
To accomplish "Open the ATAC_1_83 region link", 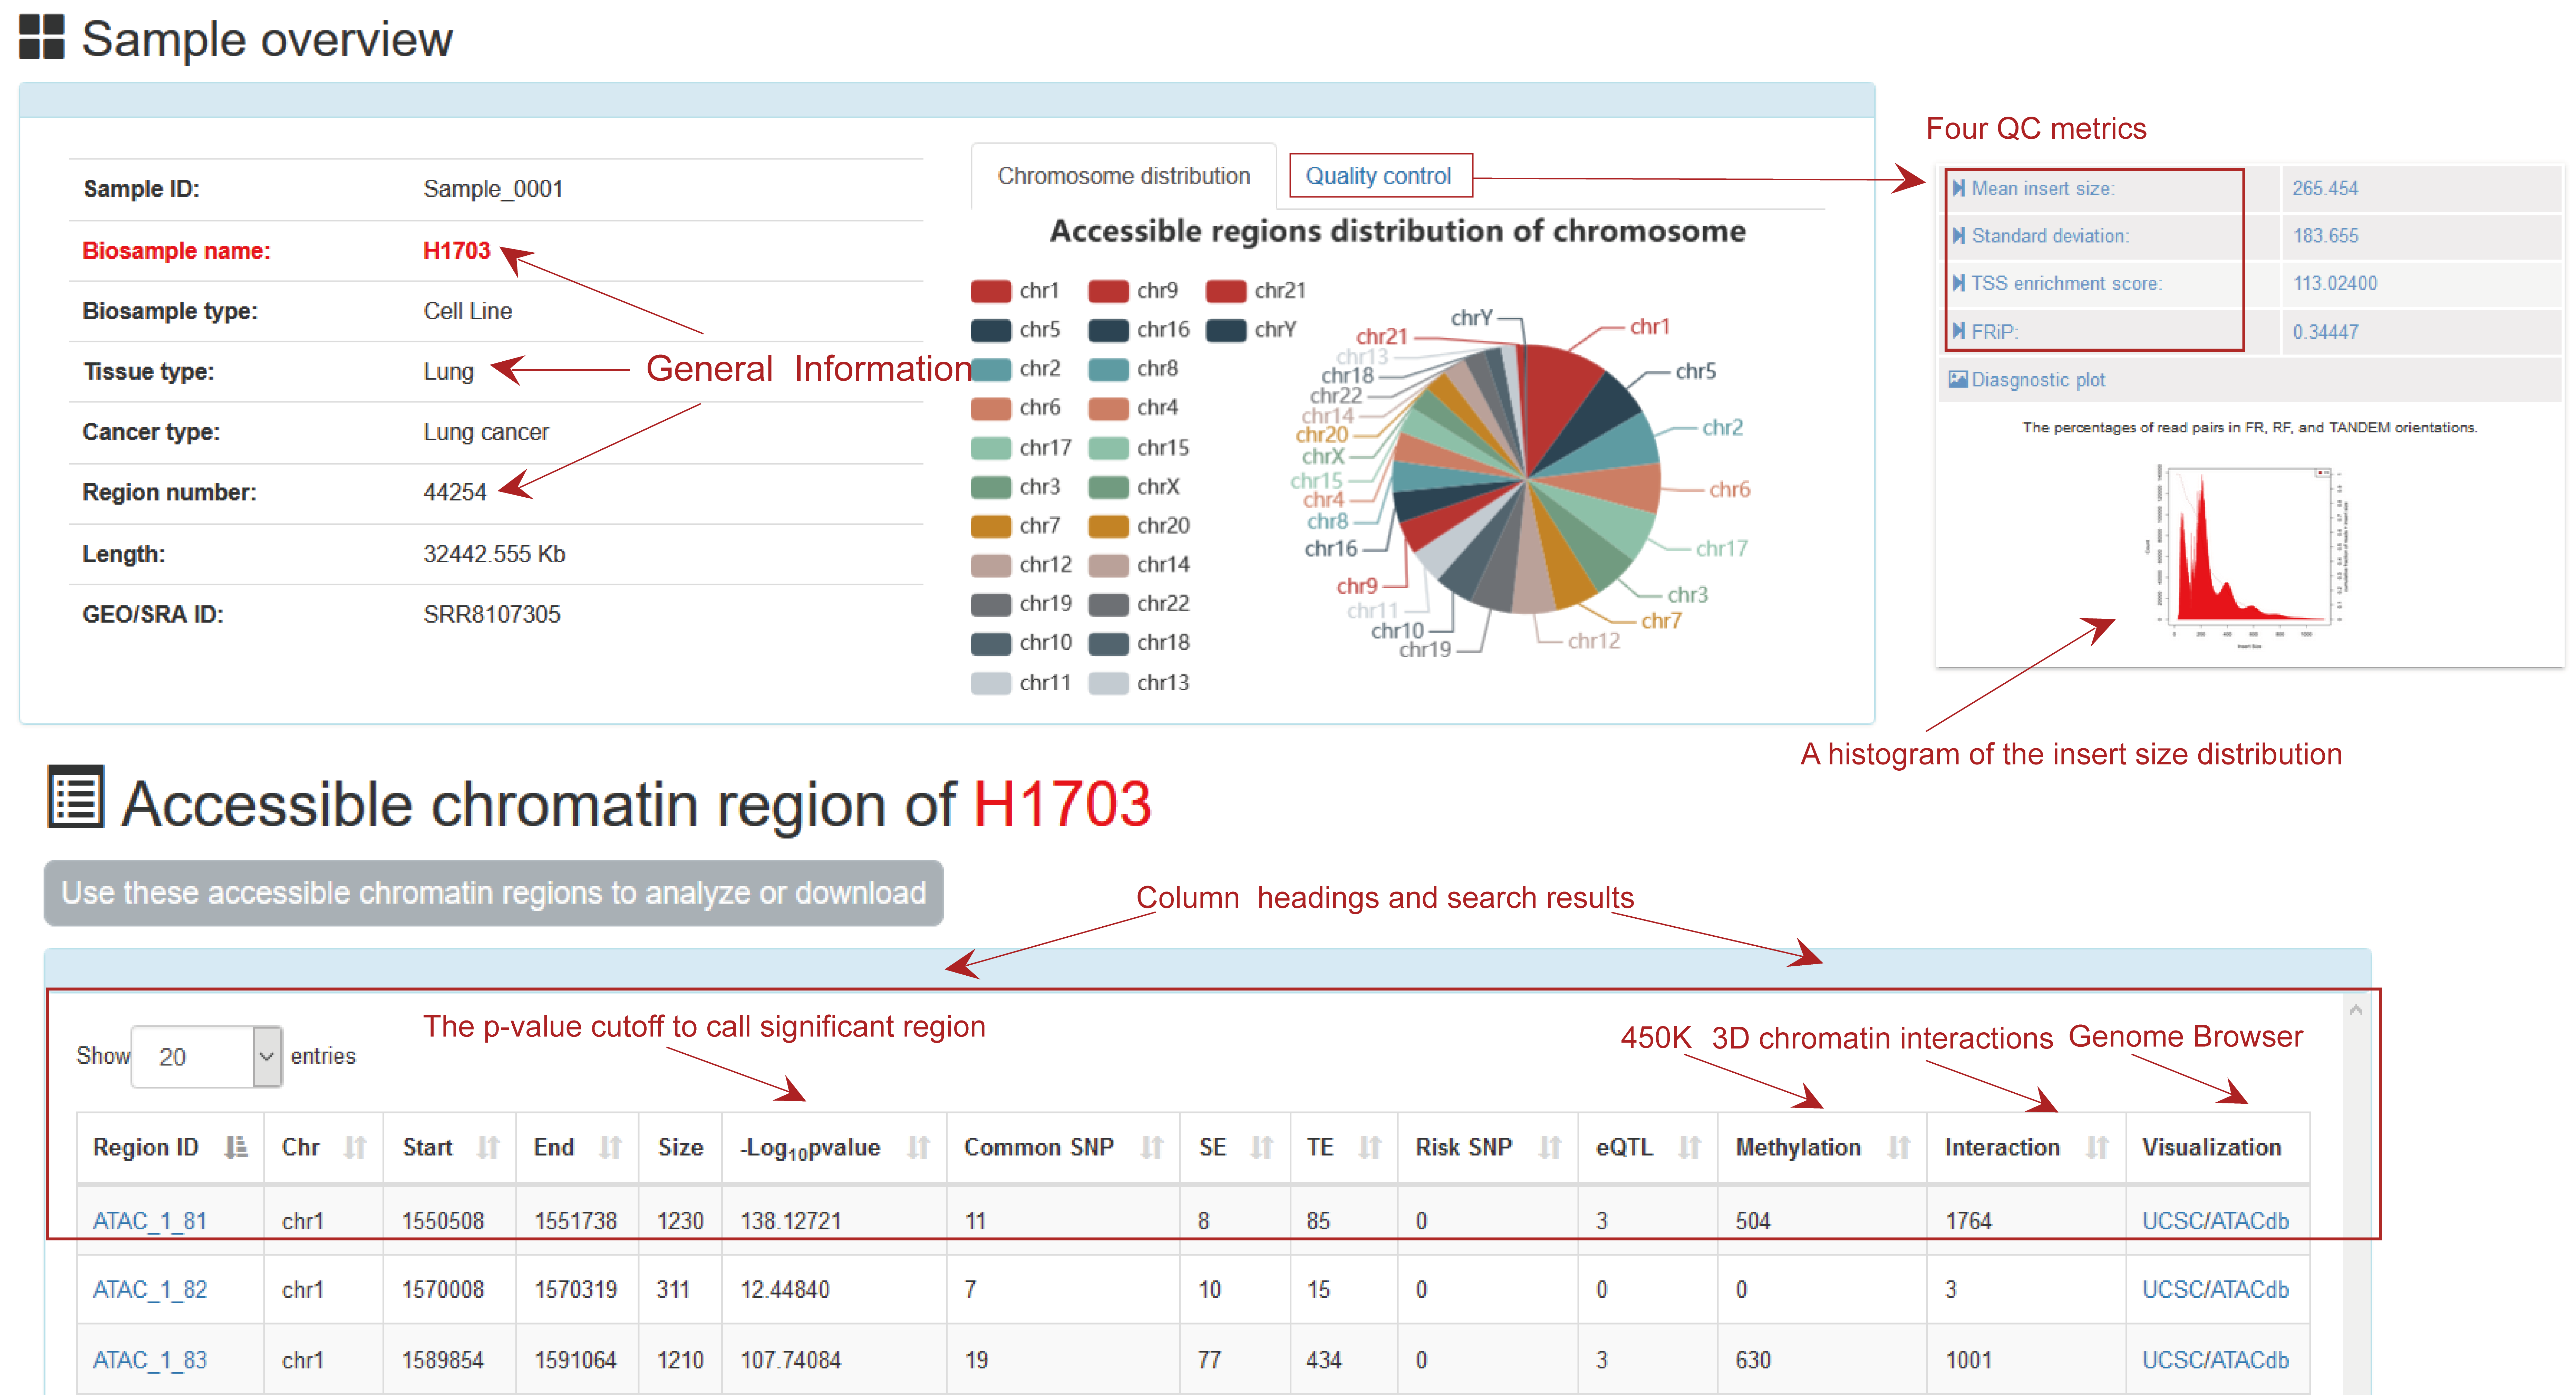I will click(x=150, y=1360).
